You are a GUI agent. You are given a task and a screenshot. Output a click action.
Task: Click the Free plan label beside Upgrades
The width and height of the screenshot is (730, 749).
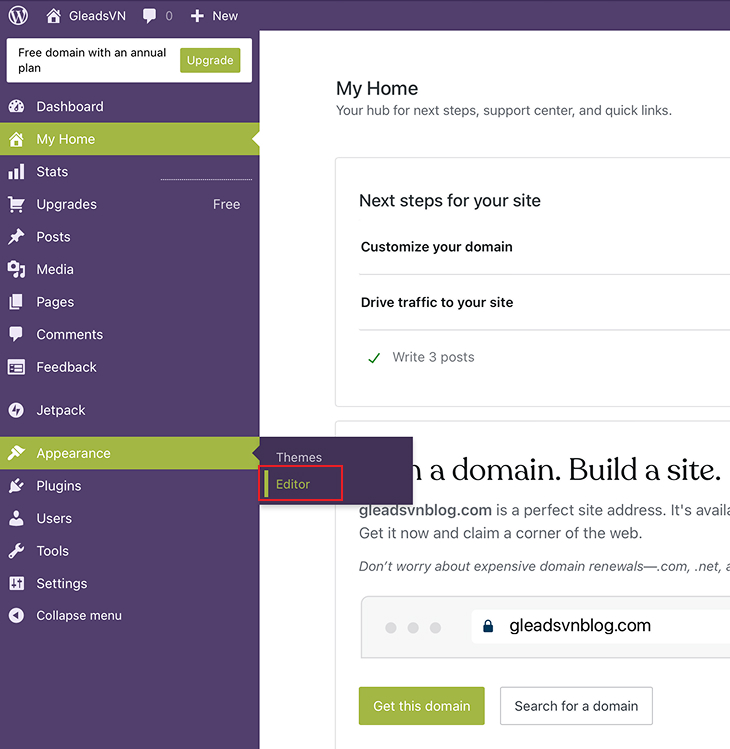[x=226, y=204]
